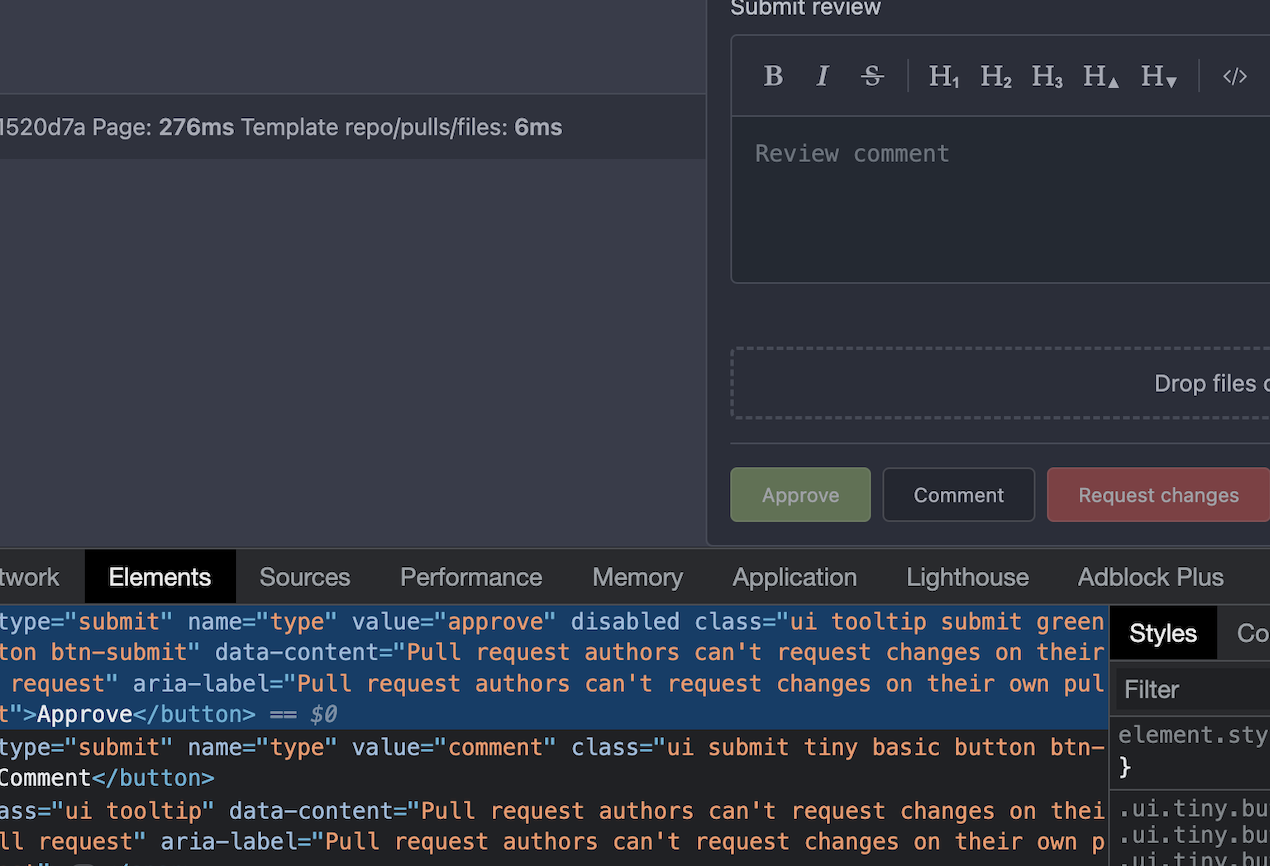Apply bold formatting in review editor
Viewport: 1270px width, 866px height.
pyautogui.click(x=773, y=76)
